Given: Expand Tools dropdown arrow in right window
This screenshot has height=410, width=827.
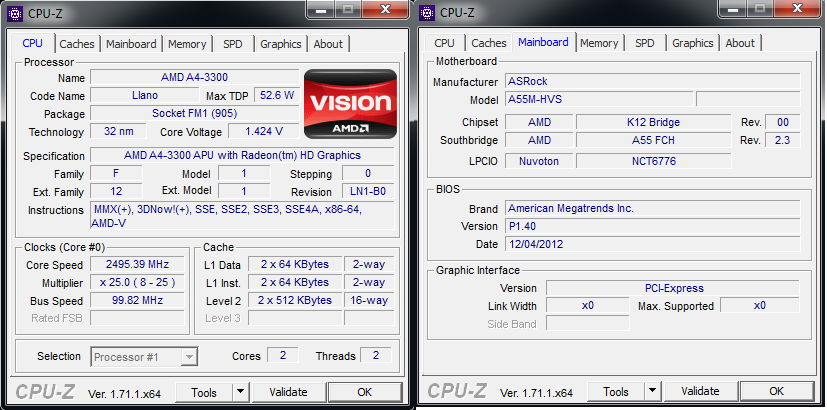Looking at the screenshot, I should [652, 391].
